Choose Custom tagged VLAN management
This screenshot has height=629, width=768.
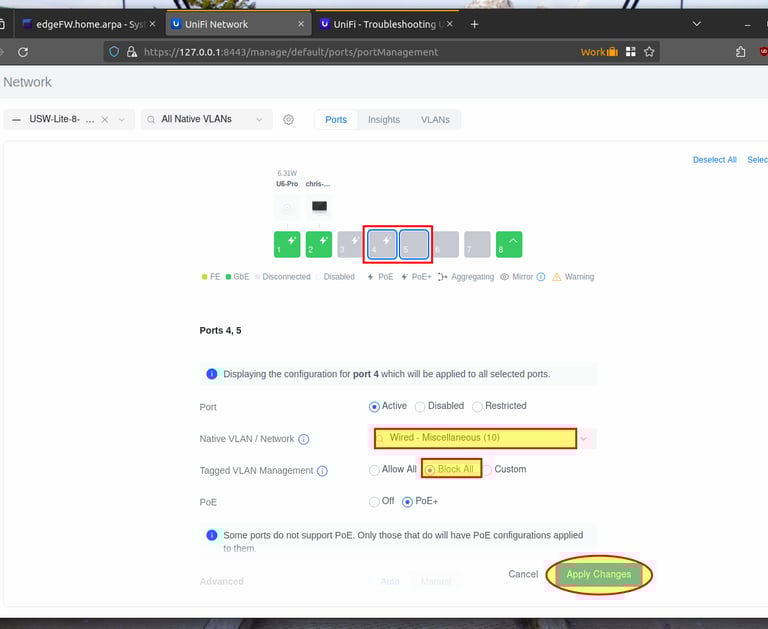(x=487, y=470)
